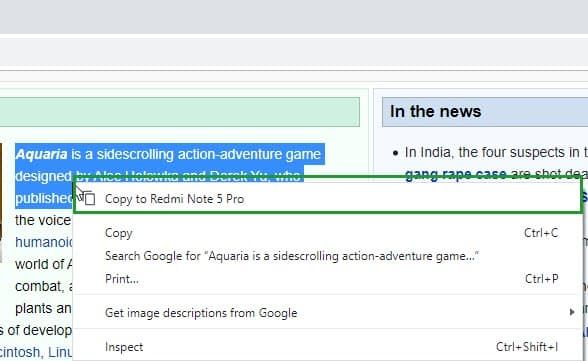Open the bold Aquaria article link
This screenshot has height=361, width=588.
42,154
